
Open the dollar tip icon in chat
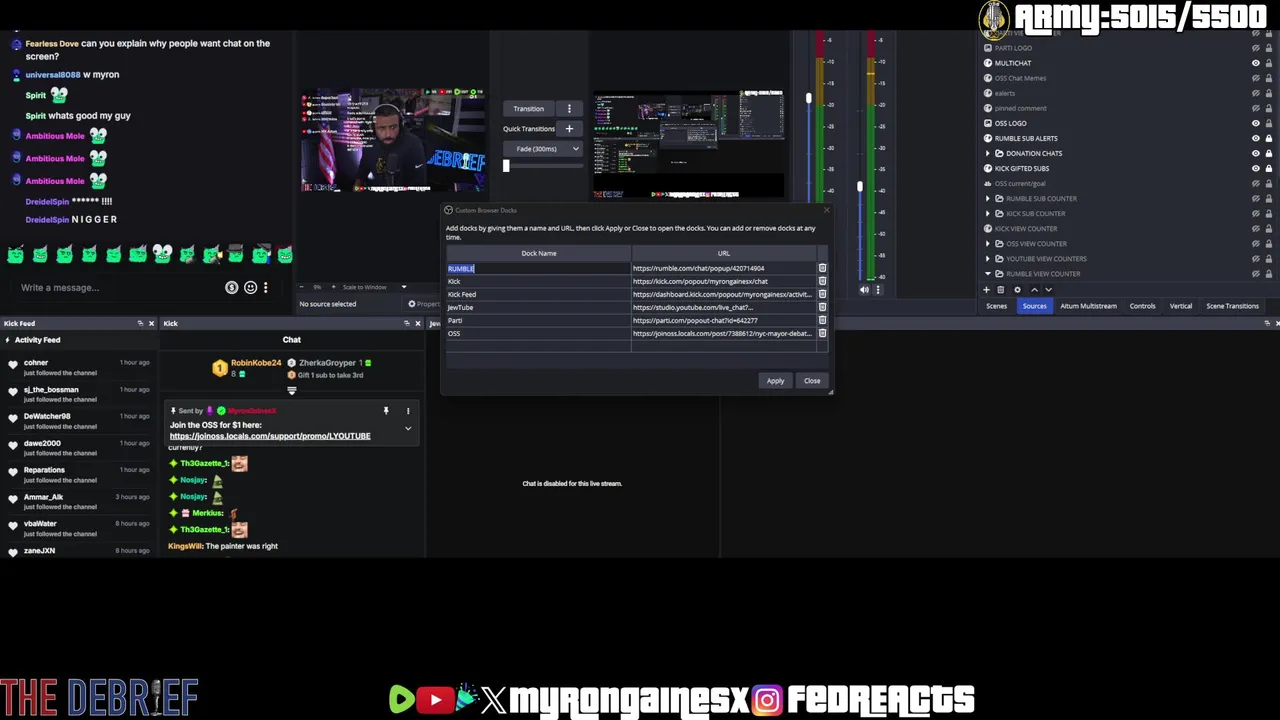[x=232, y=288]
